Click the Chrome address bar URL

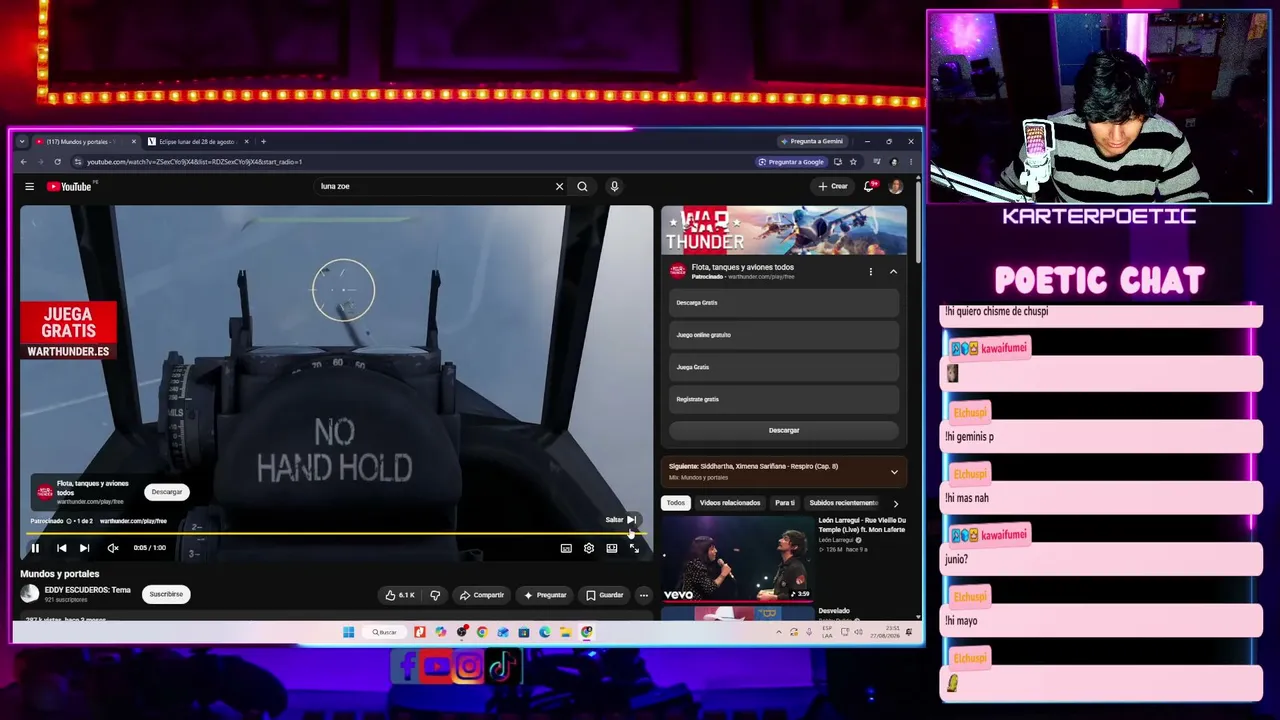click(x=194, y=162)
